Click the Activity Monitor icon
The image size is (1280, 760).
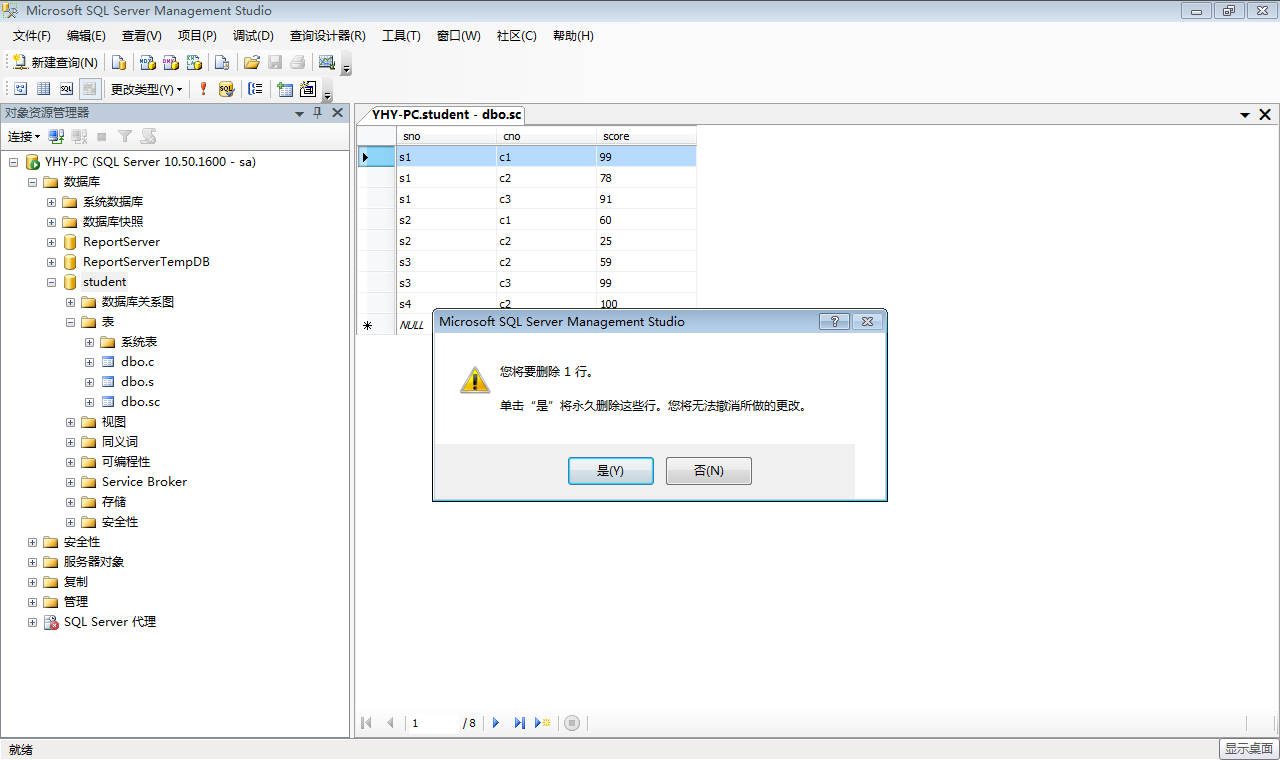327,62
